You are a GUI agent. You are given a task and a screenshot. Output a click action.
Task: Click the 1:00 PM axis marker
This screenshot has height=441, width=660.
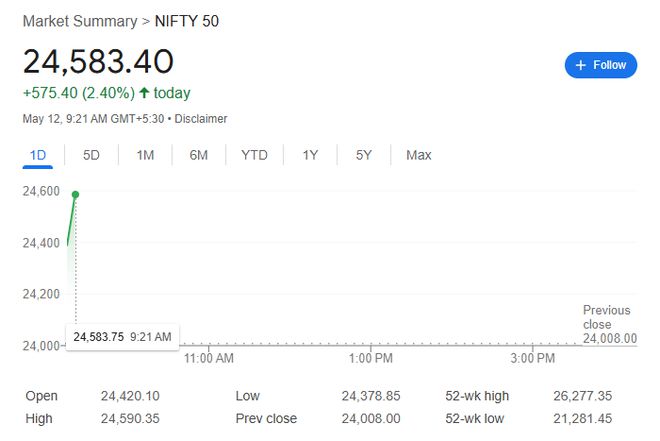coord(371,358)
